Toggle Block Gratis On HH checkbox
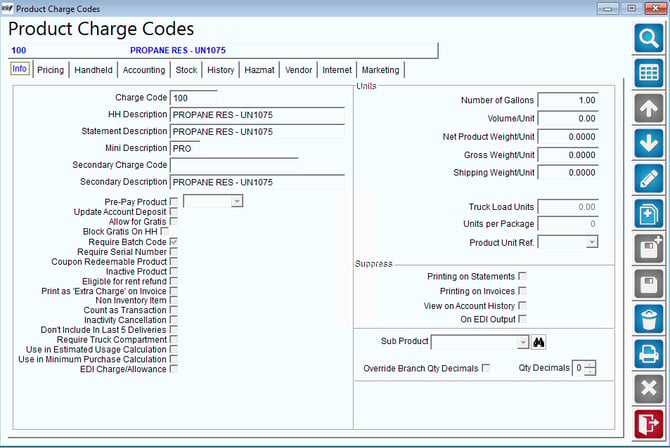Screen dimensions: 670x448 click(x=165, y=231)
